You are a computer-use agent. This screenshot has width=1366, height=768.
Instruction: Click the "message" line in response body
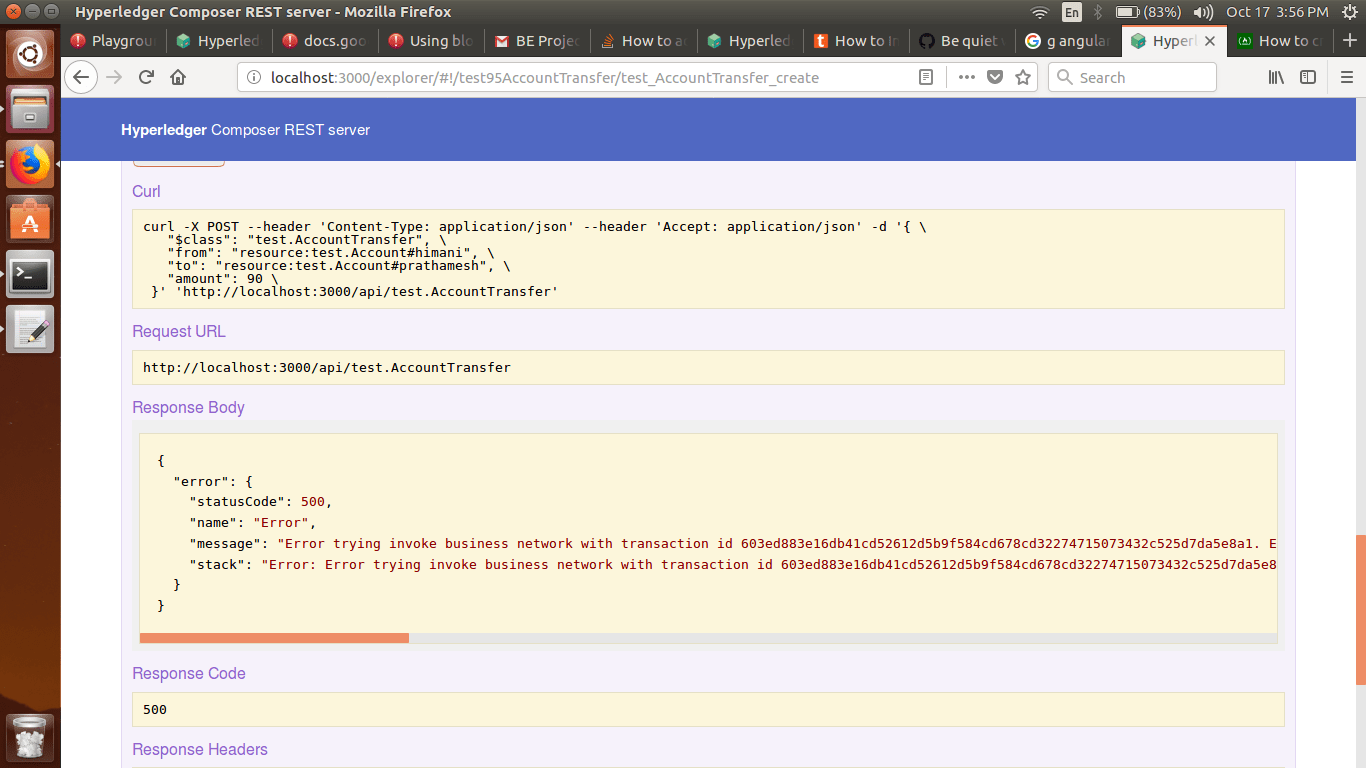point(733,543)
